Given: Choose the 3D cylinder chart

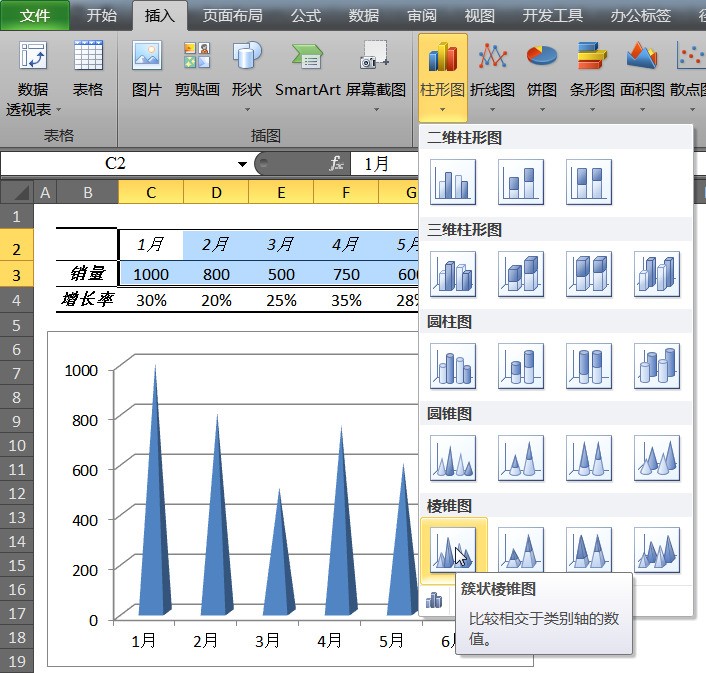Looking at the screenshot, I should [657, 366].
